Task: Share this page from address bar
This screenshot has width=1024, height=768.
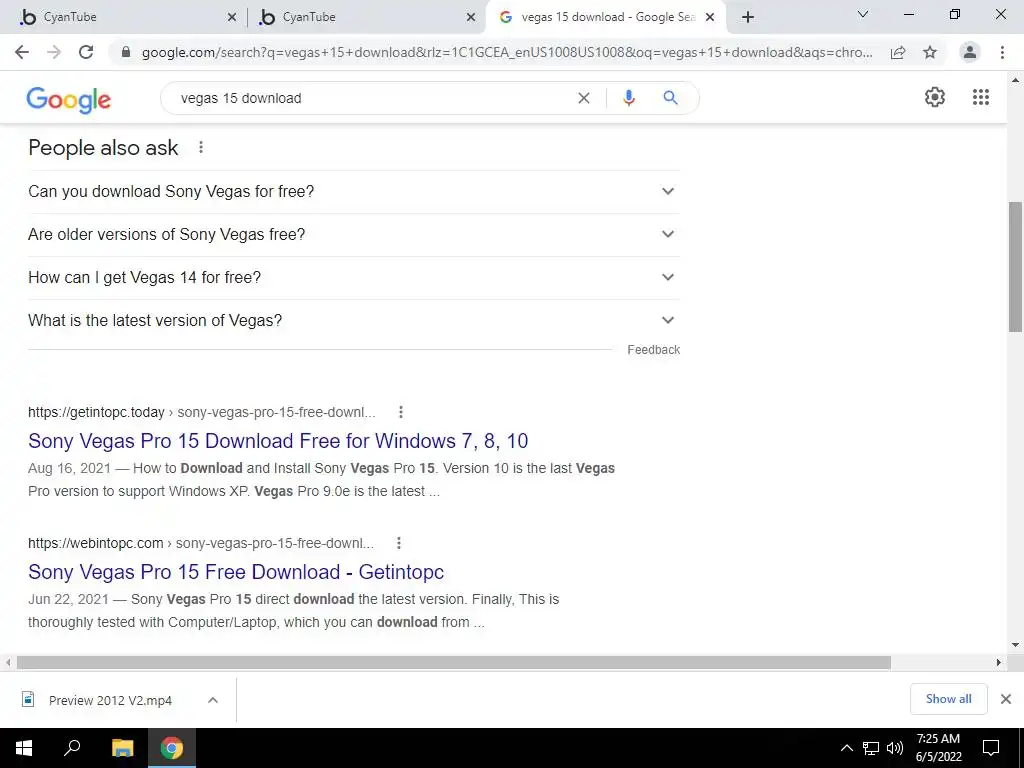Action: click(898, 52)
